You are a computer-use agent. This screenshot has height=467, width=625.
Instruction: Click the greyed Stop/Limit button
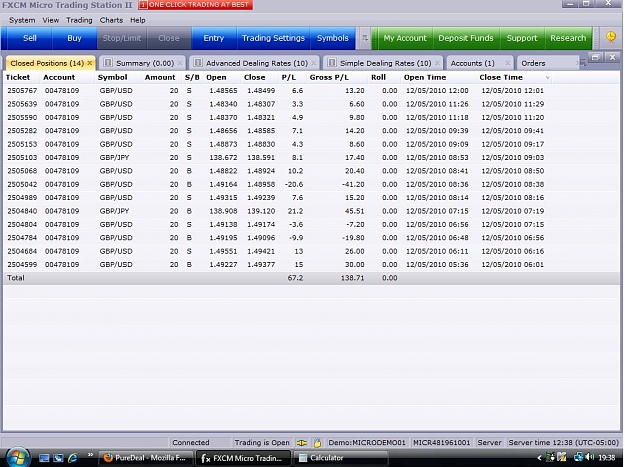pos(122,38)
